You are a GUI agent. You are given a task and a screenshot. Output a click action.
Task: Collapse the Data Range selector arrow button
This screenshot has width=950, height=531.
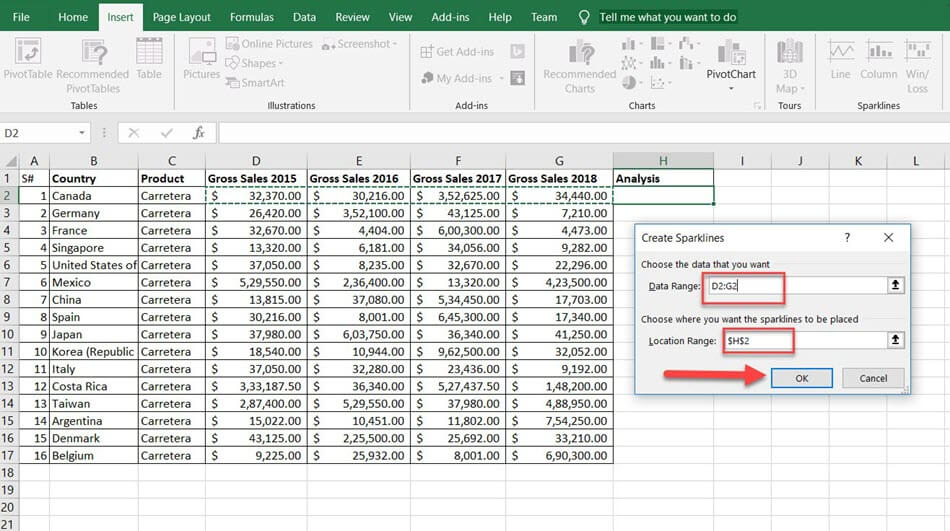896,286
